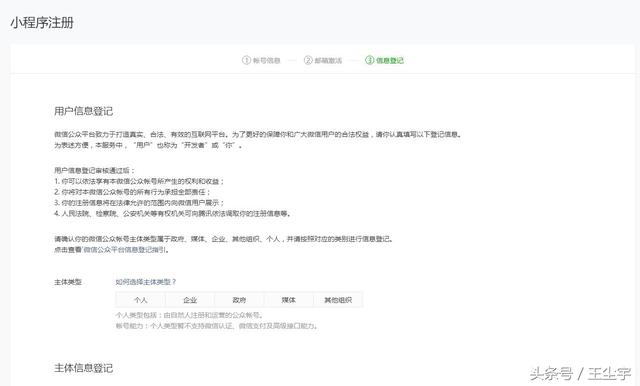This screenshot has height=386, width=640.
Task: Choose 个人 as the subject type
Action: [140, 300]
